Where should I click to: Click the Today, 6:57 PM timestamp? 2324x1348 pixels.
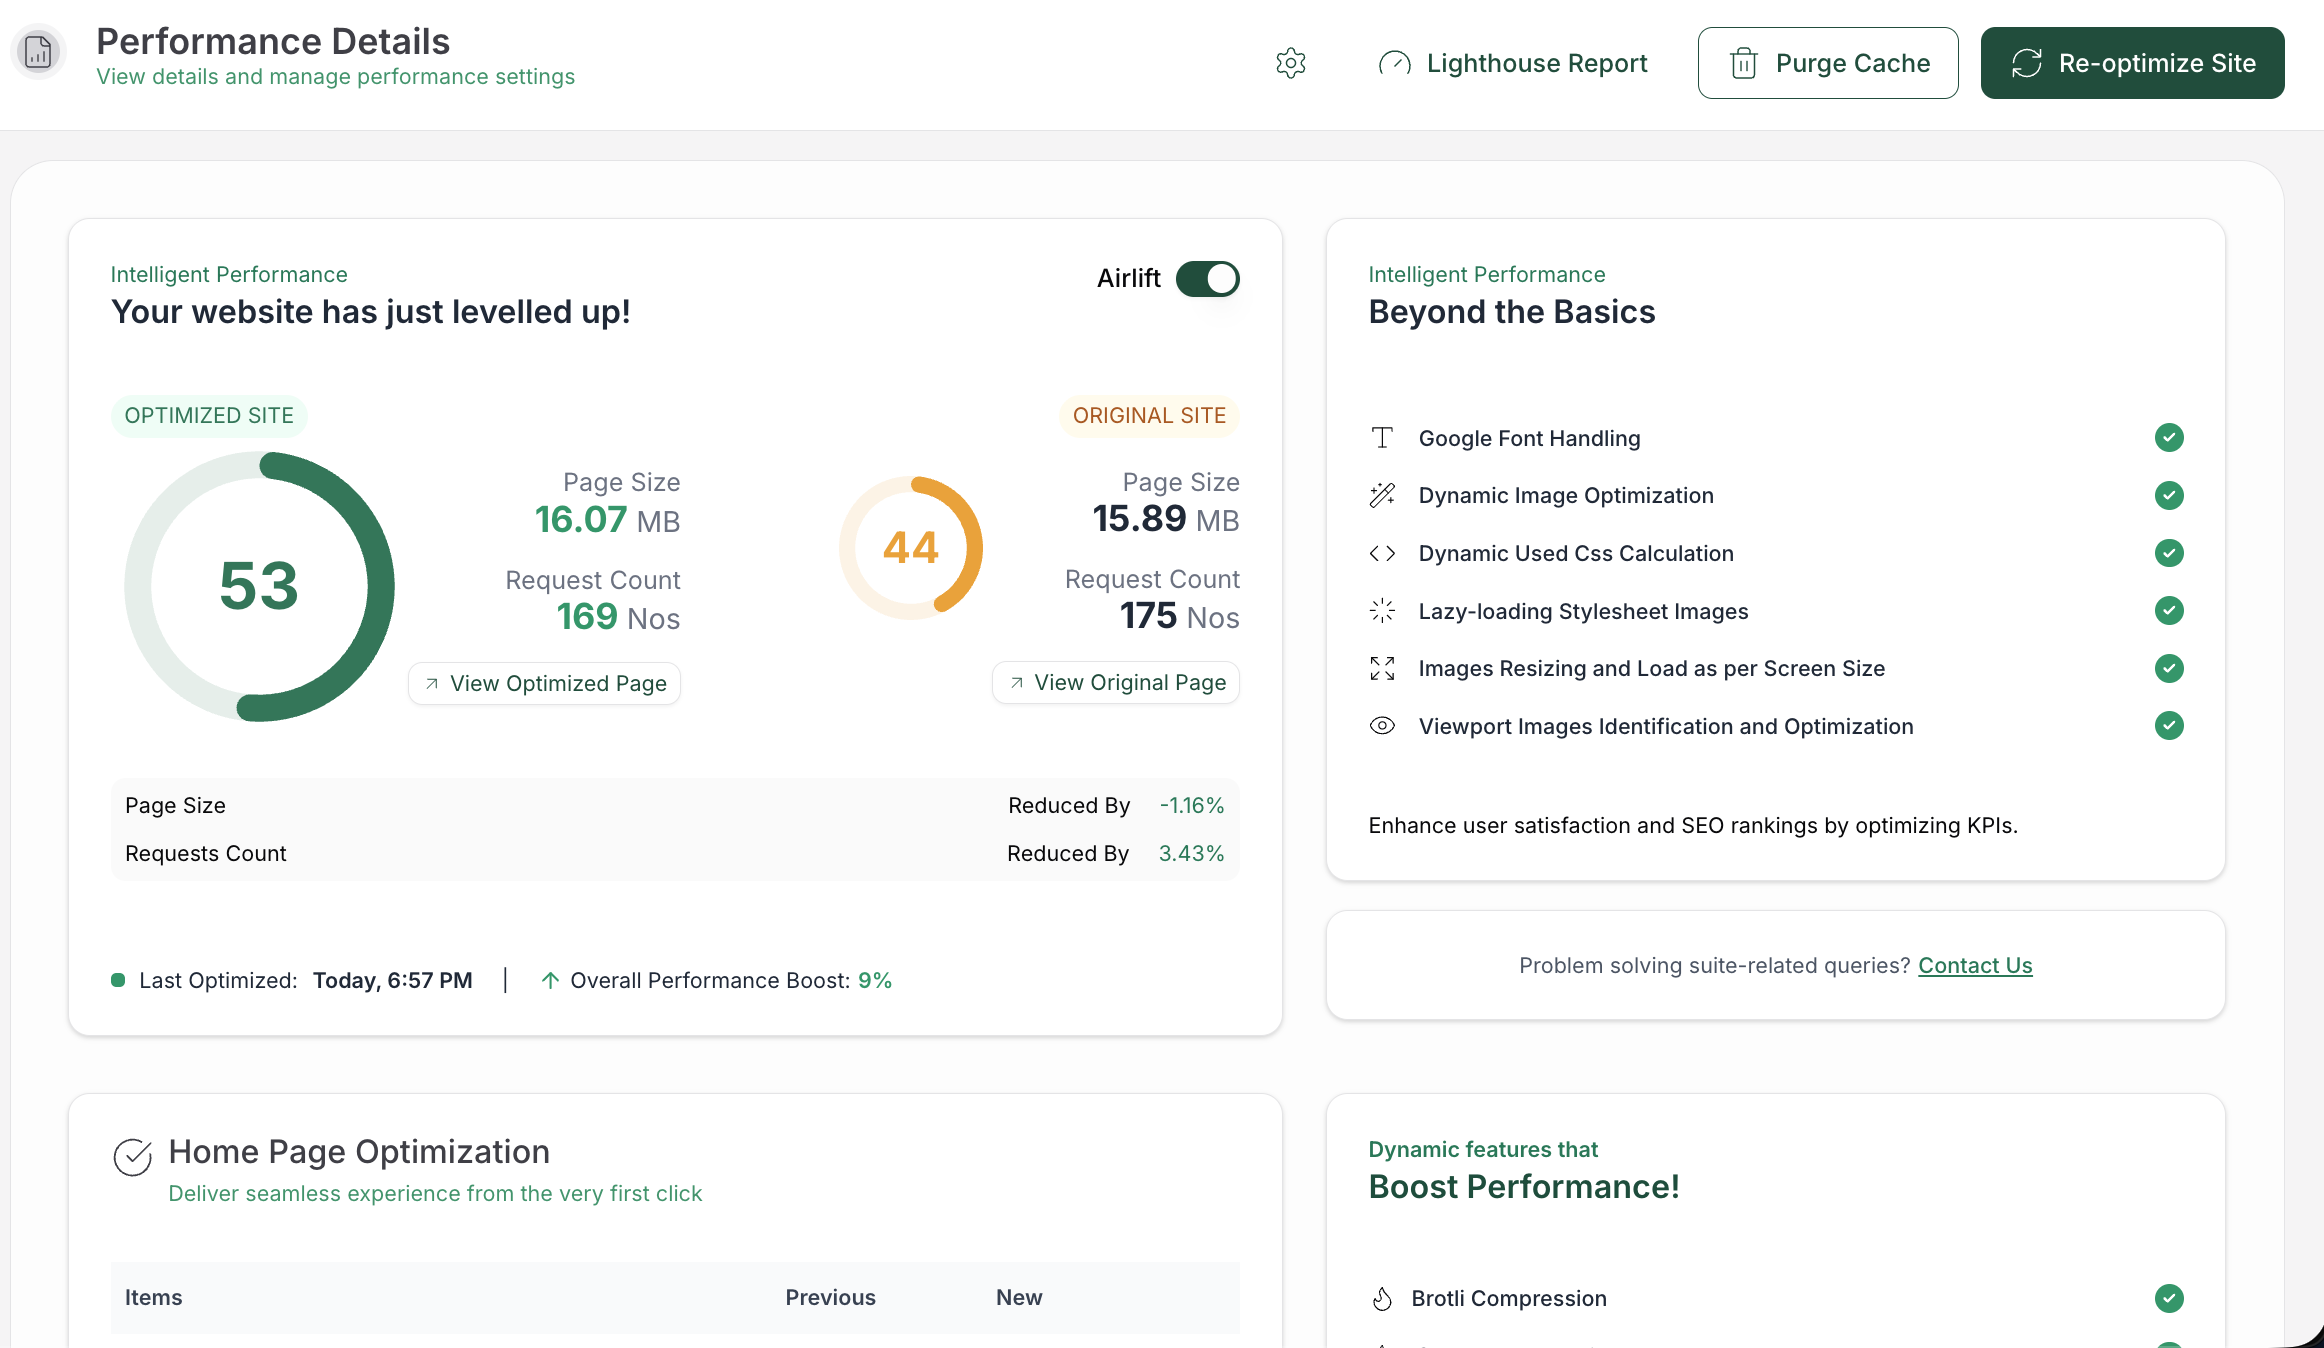coord(392,981)
